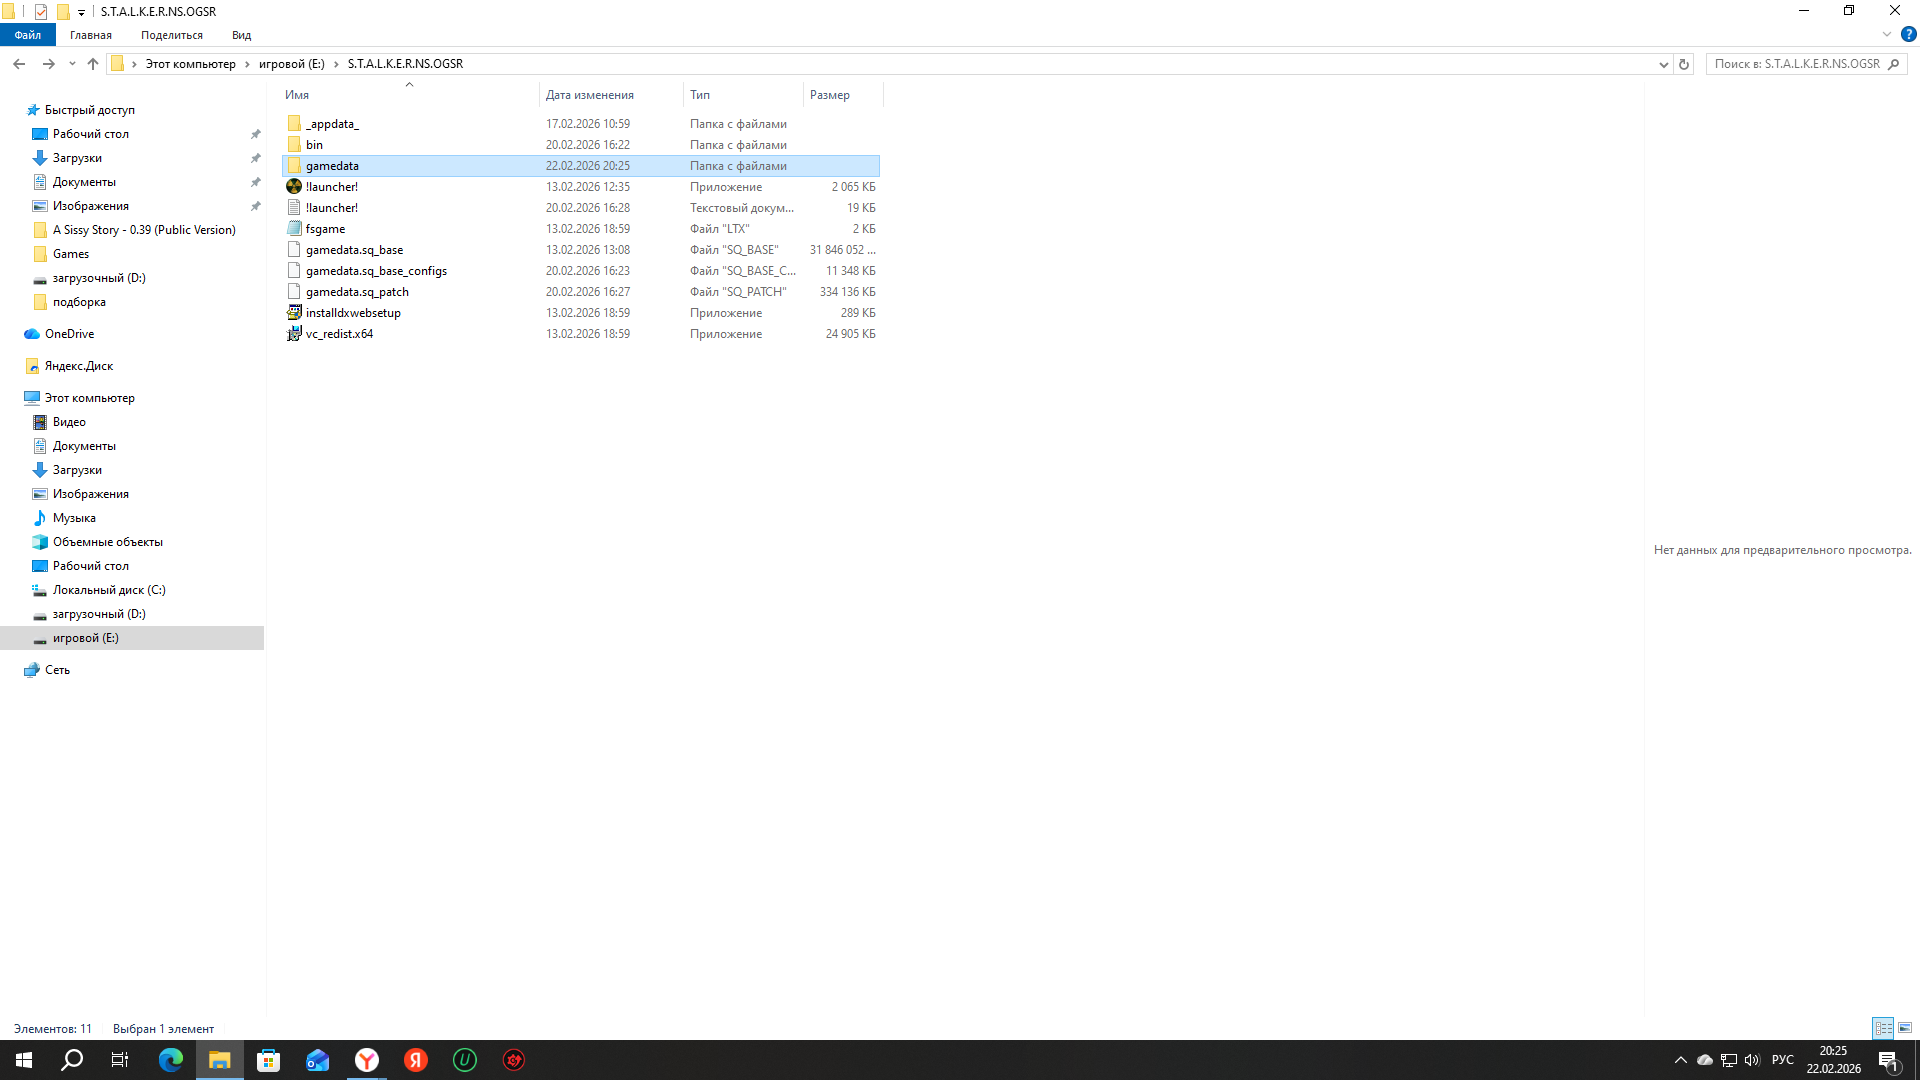The image size is (1920, 1080).
Task: Open the explorer help question mark icon
Action: 1908,34
